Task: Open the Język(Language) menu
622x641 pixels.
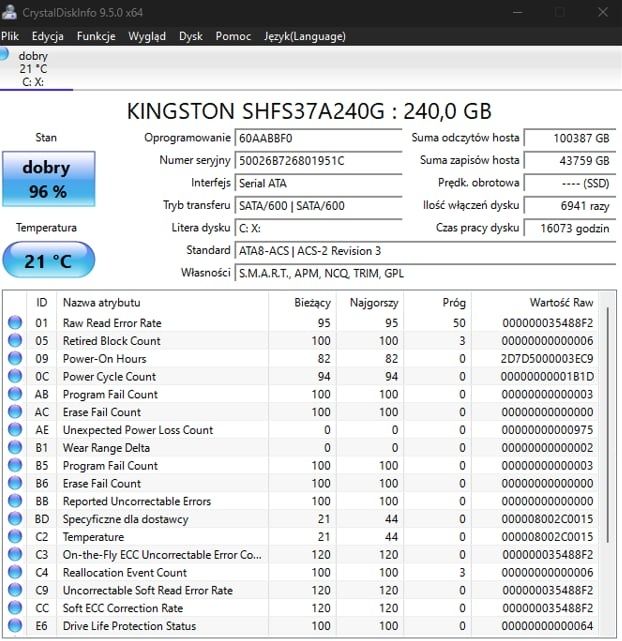Action: click(305, 36)
